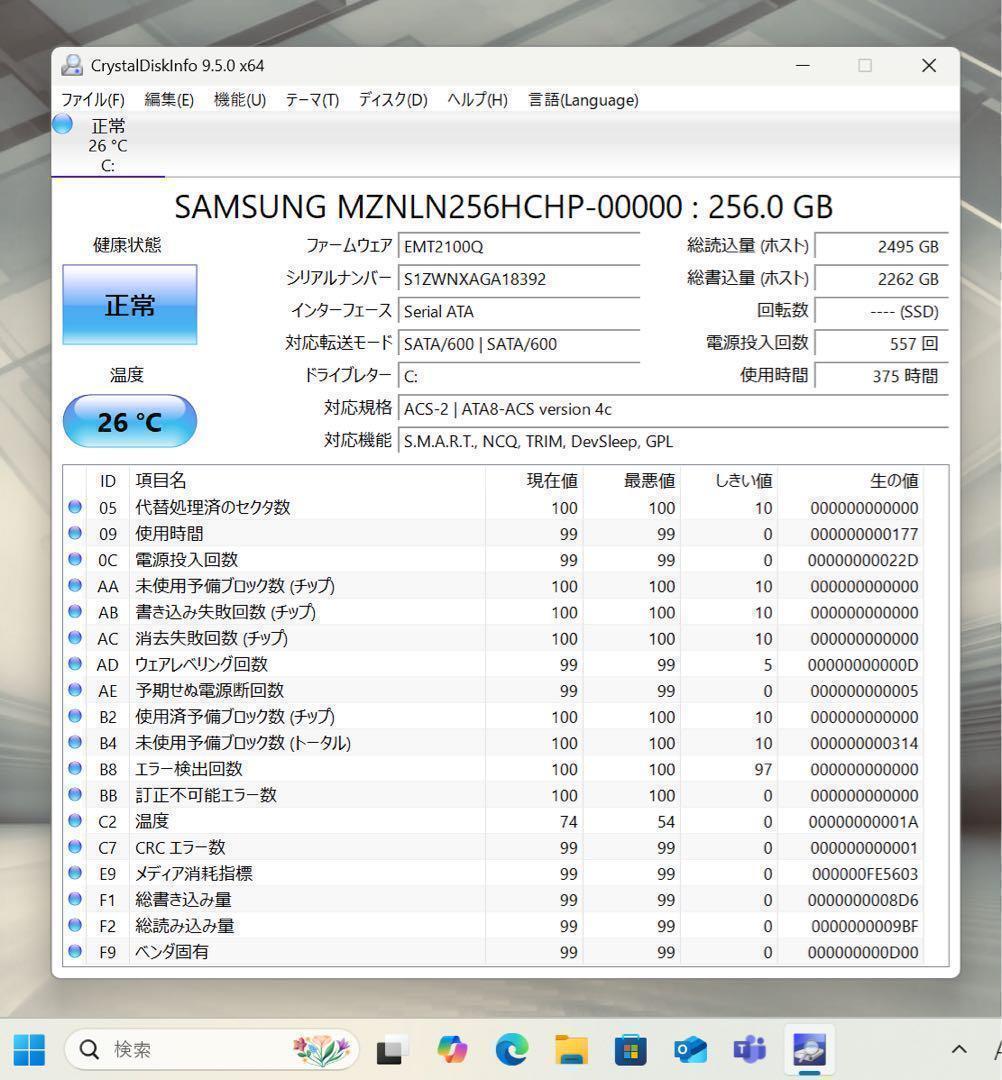Click the status orb for 使用時間 row 09

click(x=75, y=533)
